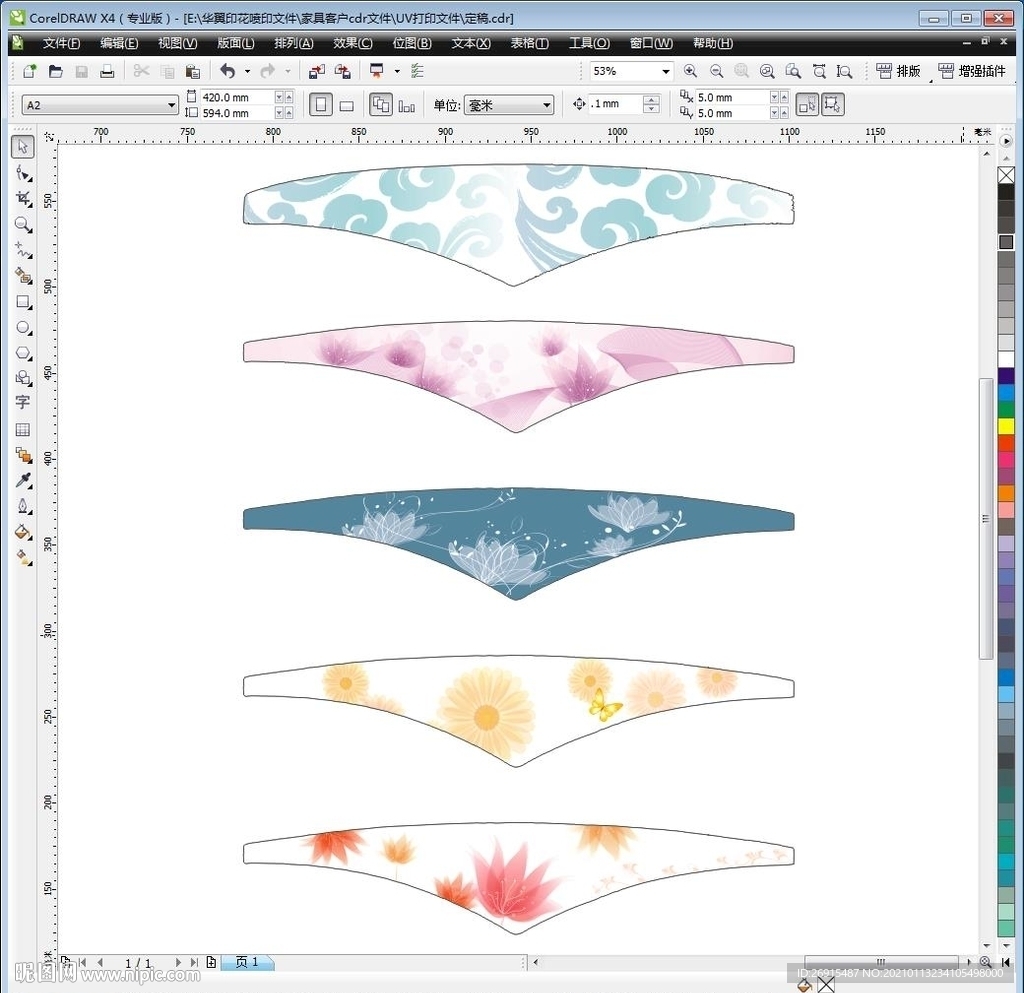
Task: Select the Table tool
Action: tap(23, 430)
